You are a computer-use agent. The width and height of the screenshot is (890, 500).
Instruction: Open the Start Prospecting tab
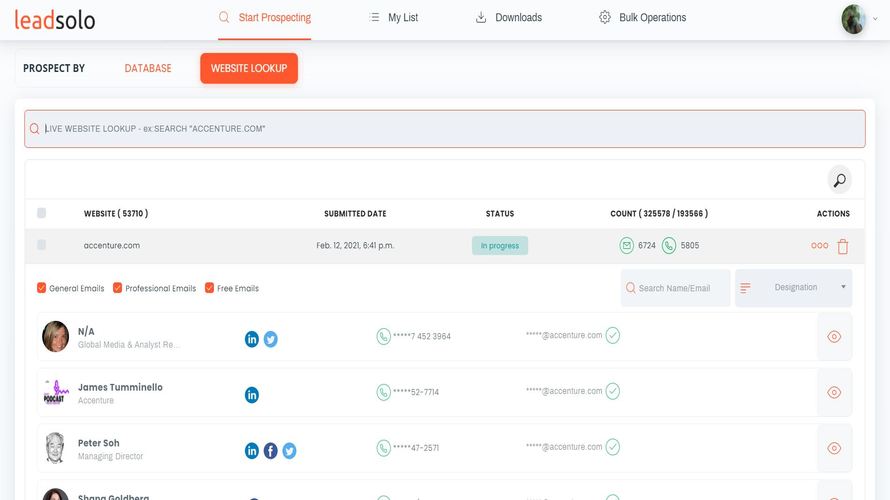click(x=265, y=18)
